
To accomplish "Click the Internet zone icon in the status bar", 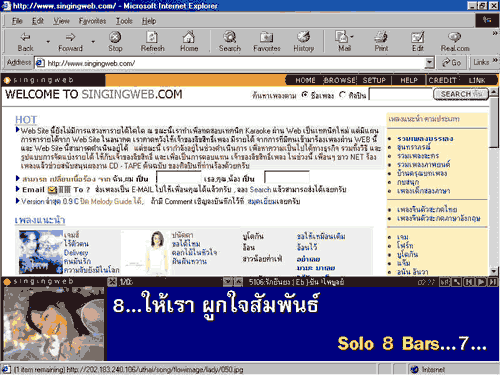I will click(415, 369).
